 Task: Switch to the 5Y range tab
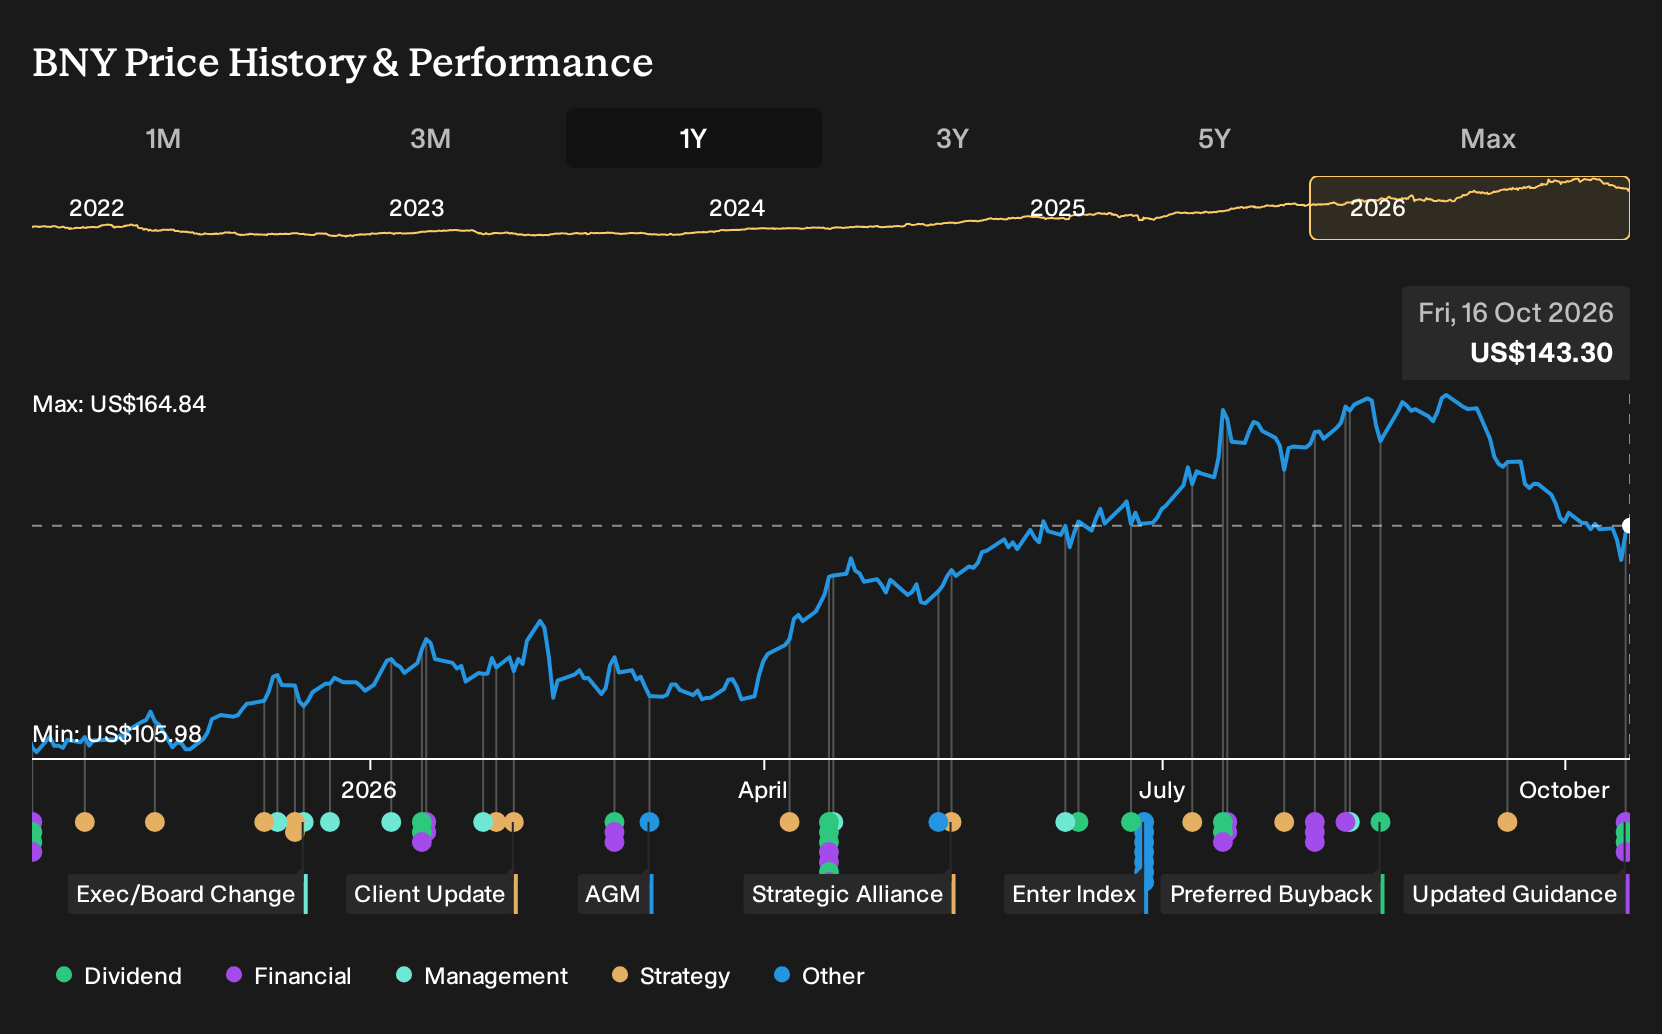click(1214, 138)
